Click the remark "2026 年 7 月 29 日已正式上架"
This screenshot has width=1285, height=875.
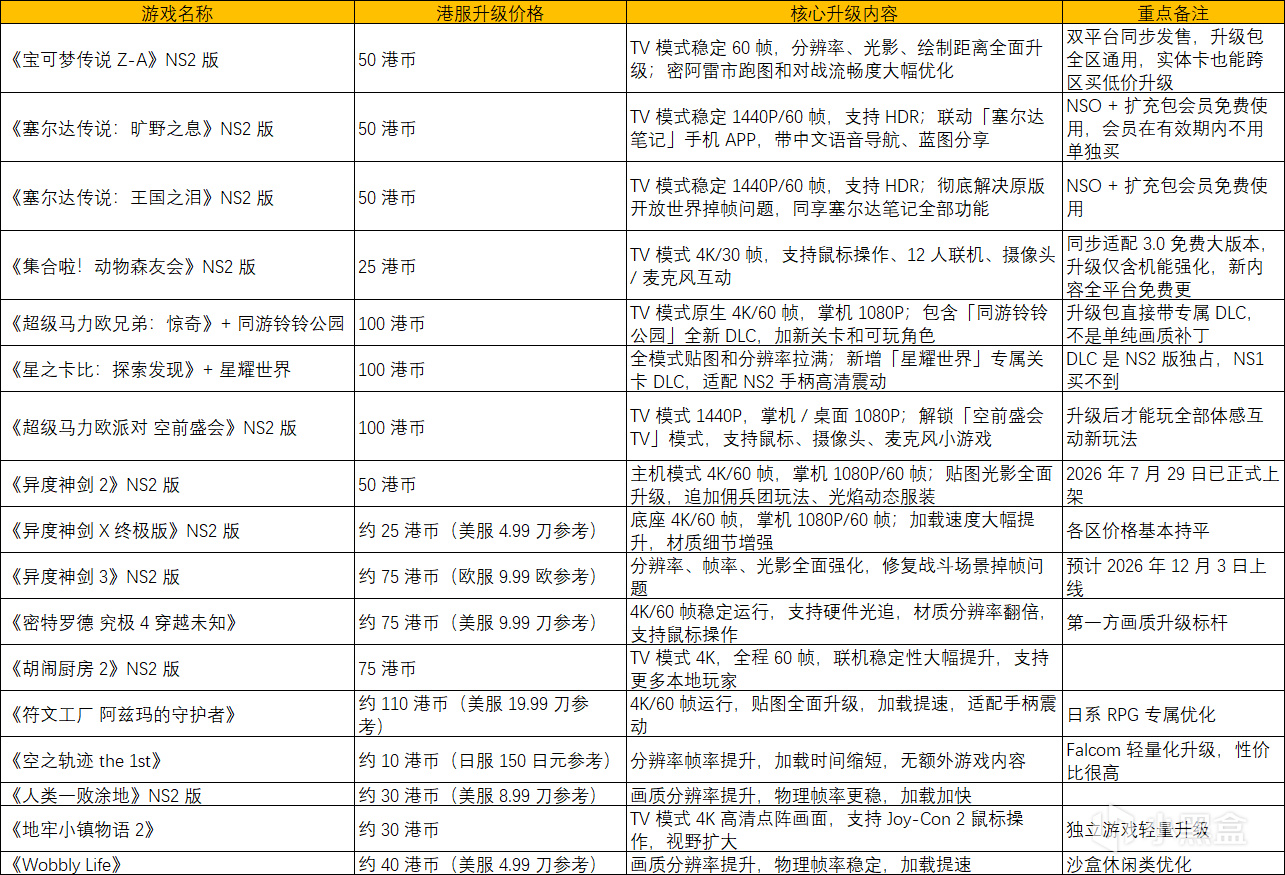1173,484
